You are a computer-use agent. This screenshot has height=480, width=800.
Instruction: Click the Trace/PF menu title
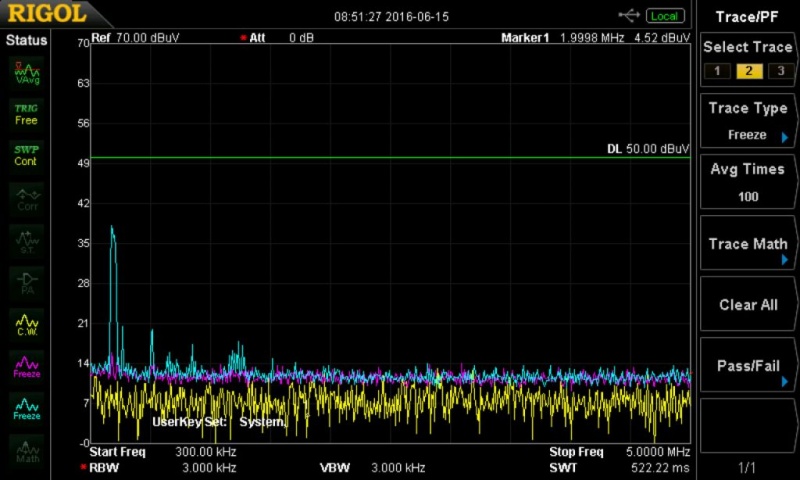coord(748,16)
